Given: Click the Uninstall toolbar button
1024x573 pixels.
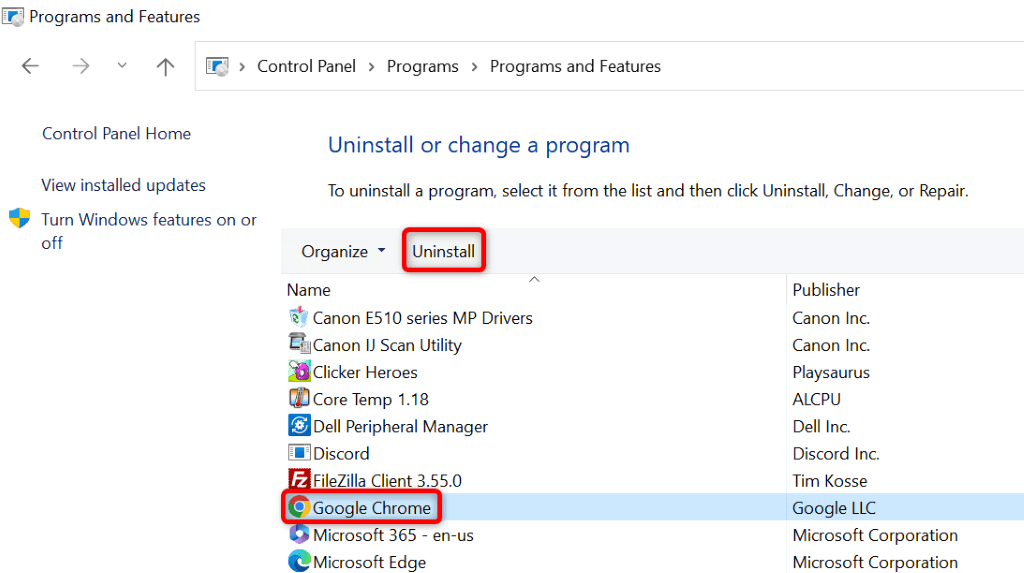Looking at the screenshot, I should [x=444, y=252].
